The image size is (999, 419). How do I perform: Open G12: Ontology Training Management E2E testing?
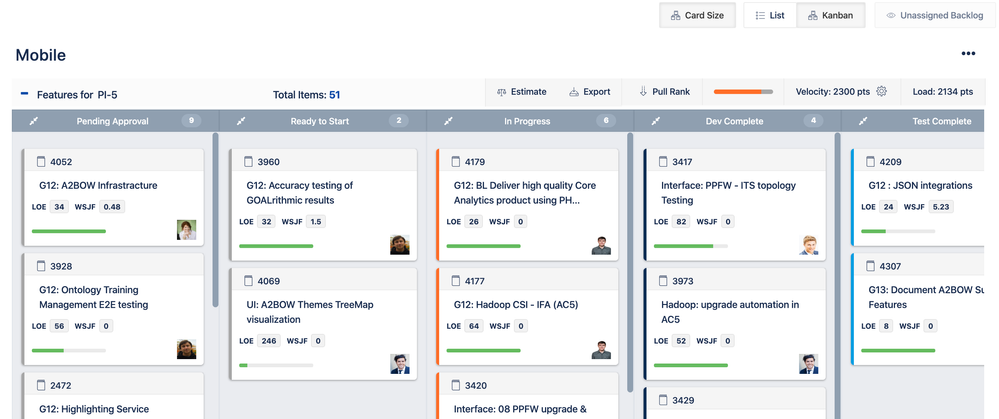94,297
